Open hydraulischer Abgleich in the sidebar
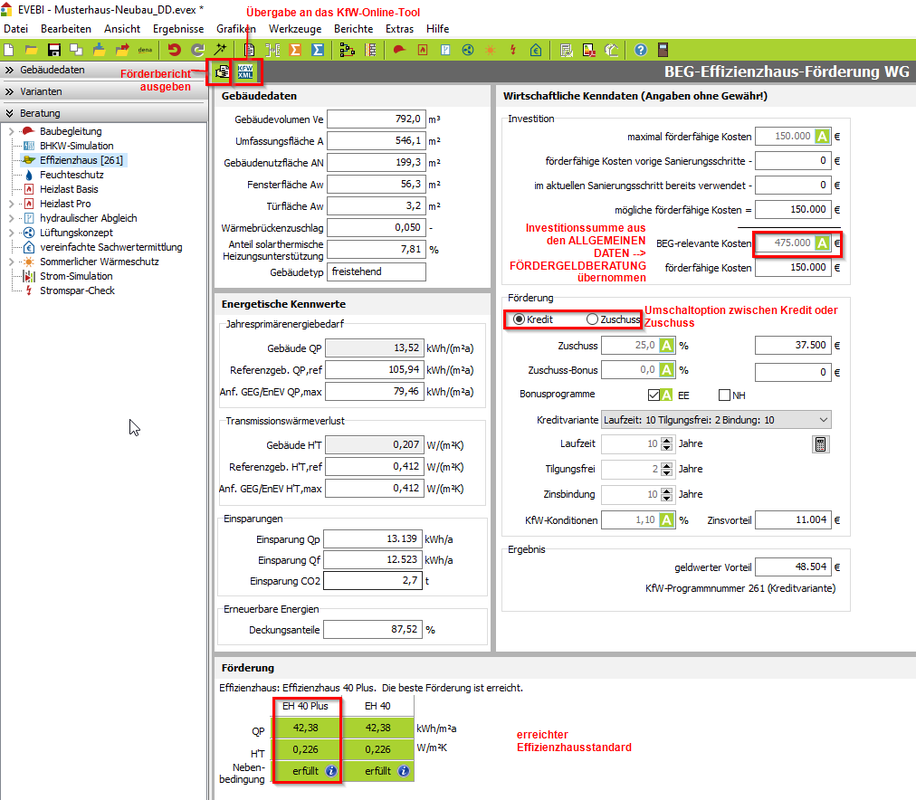Viewport: 916px width, 800px height. (88, 218)
